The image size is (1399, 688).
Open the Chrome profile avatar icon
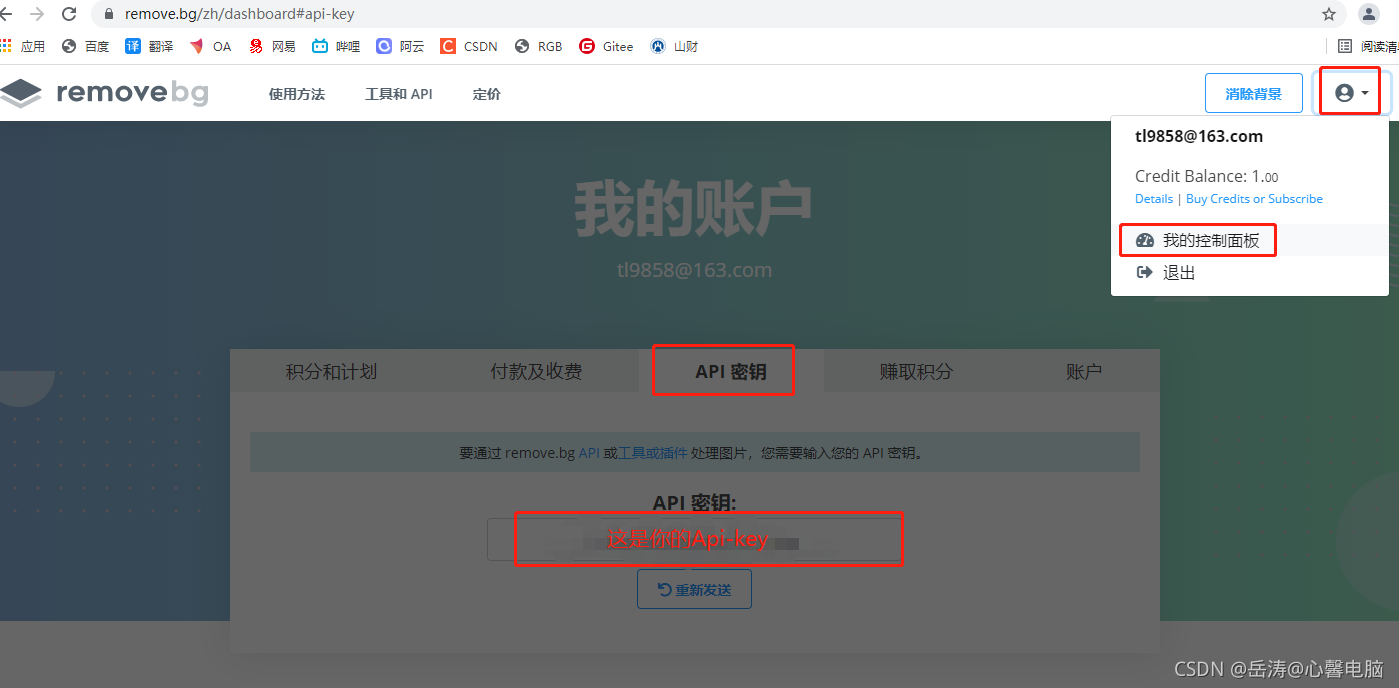coord(1369,14)
